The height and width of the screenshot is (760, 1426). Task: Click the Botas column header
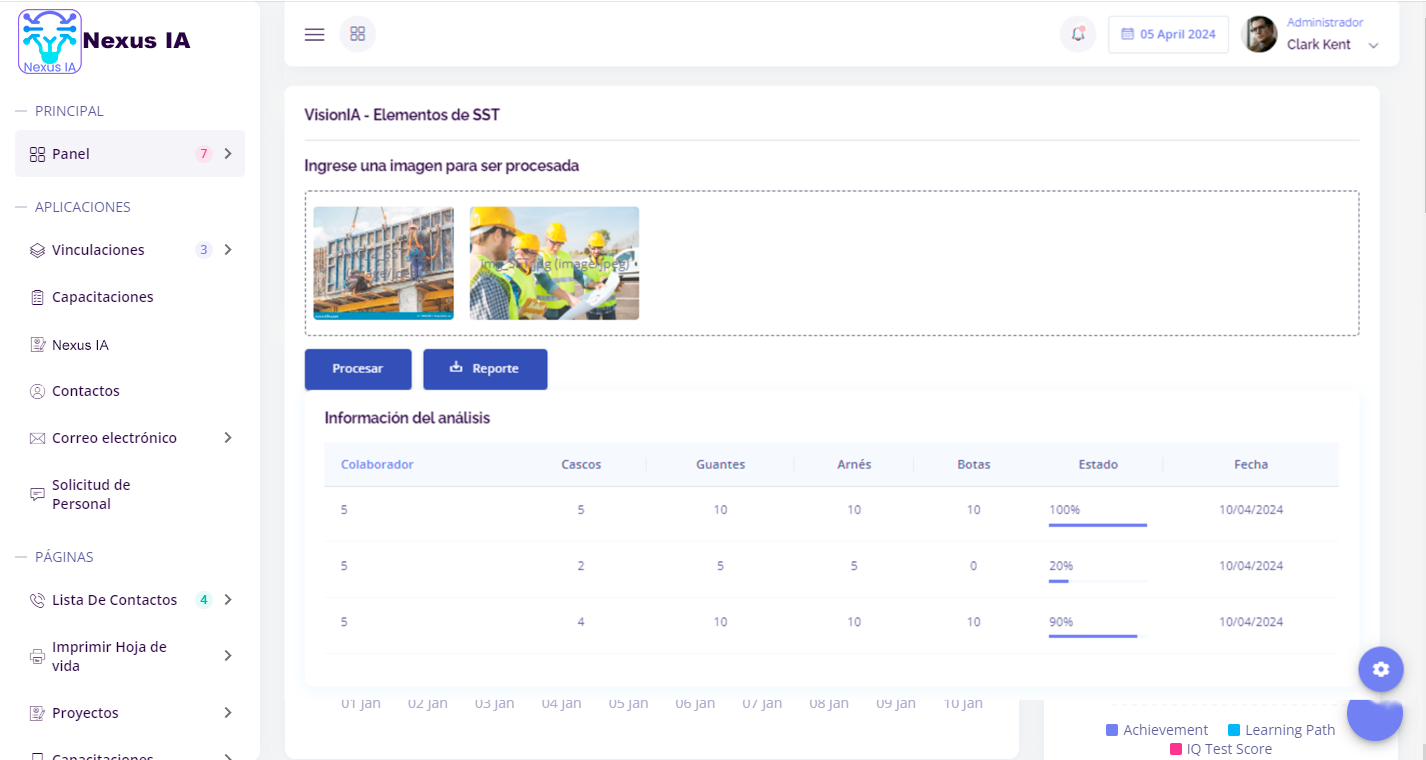point(974,464)
